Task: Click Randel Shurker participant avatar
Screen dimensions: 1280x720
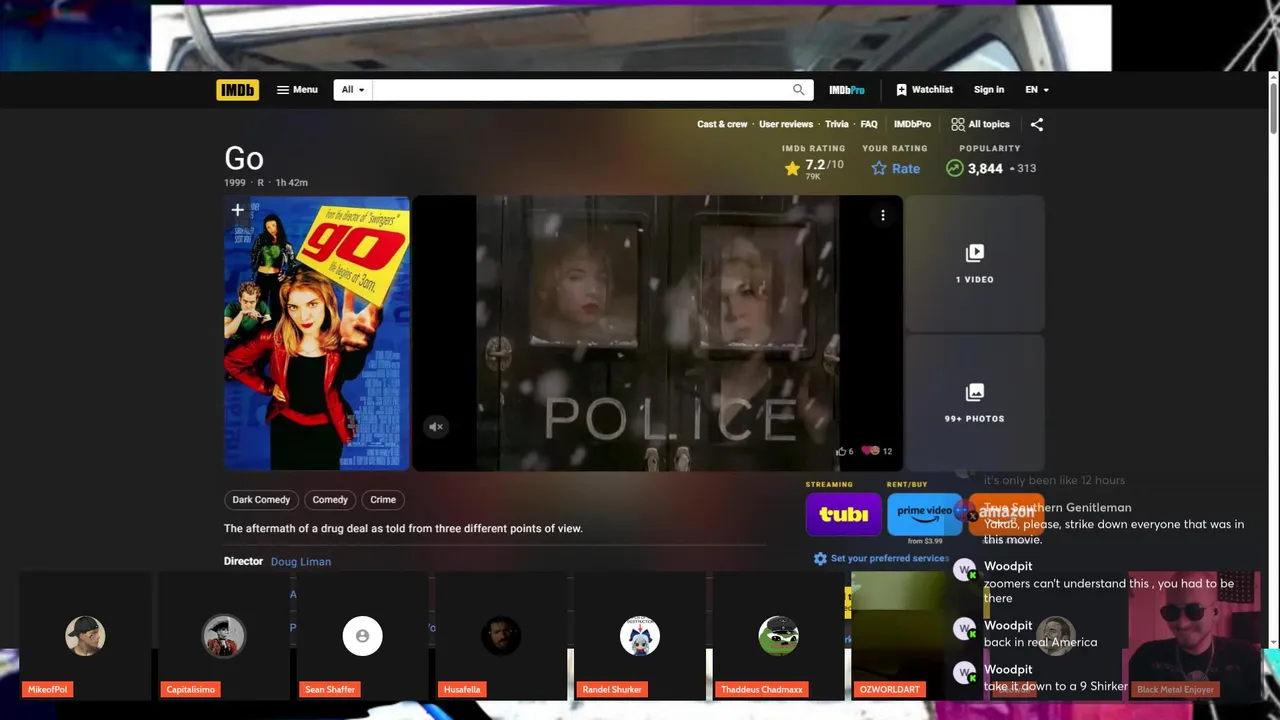Action: [x=640, y=636]
